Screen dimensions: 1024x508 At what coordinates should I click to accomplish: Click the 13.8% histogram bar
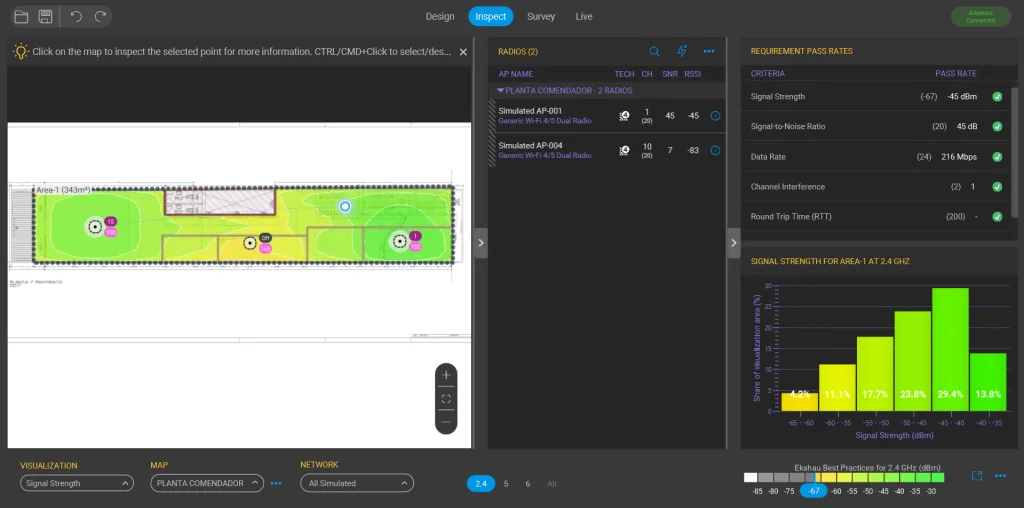[987, 382]
